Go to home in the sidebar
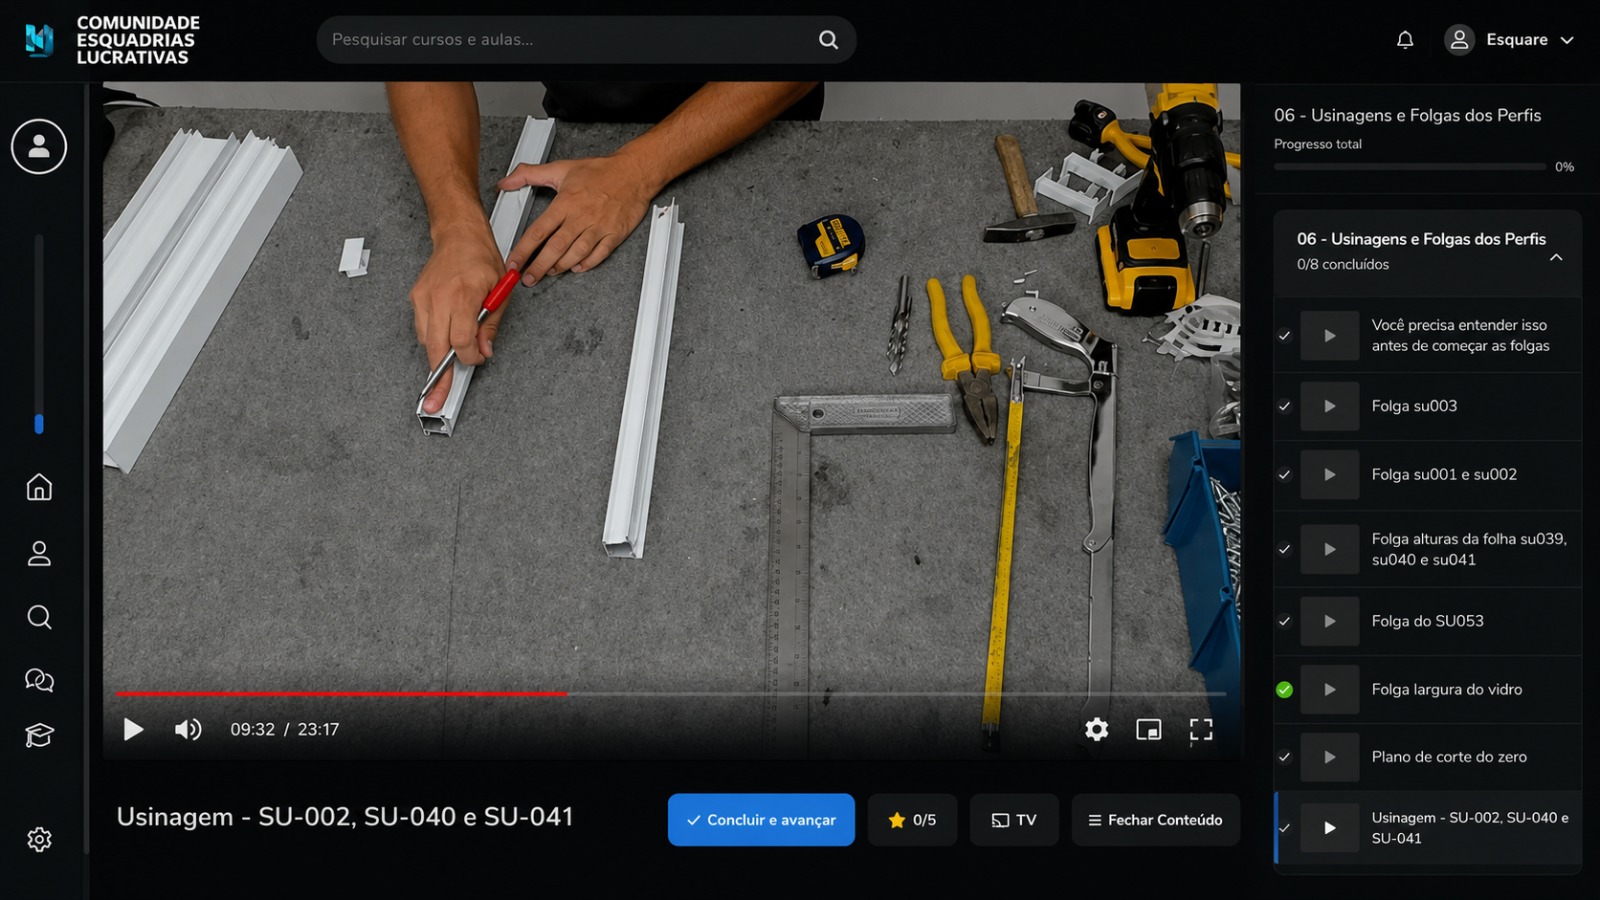 click(x=39, y=487)
